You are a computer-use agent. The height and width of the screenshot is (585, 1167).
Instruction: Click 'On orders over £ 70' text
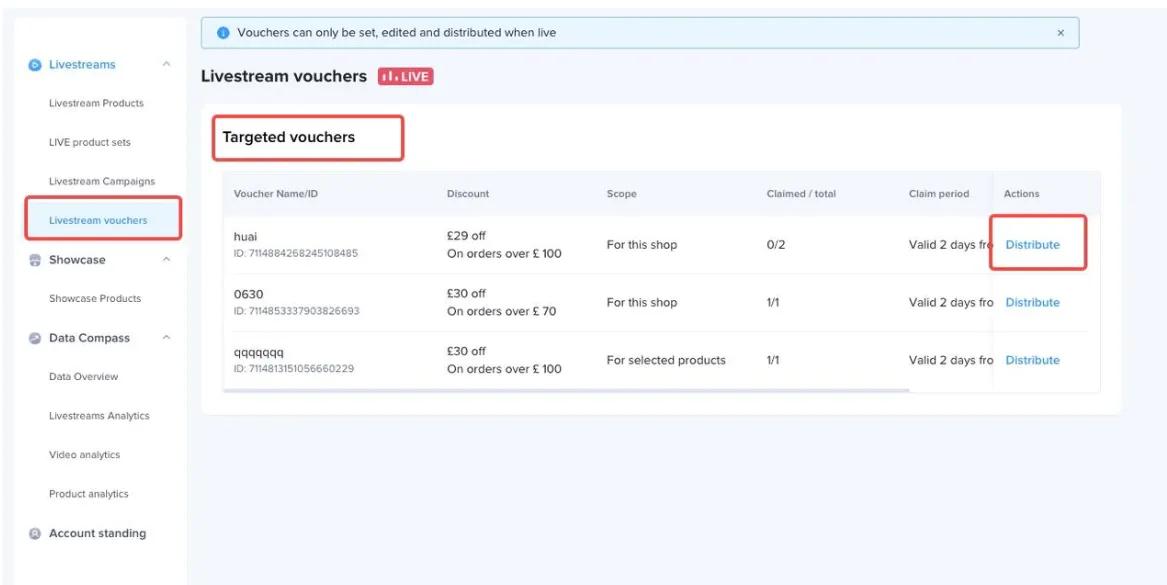point(502,312)
